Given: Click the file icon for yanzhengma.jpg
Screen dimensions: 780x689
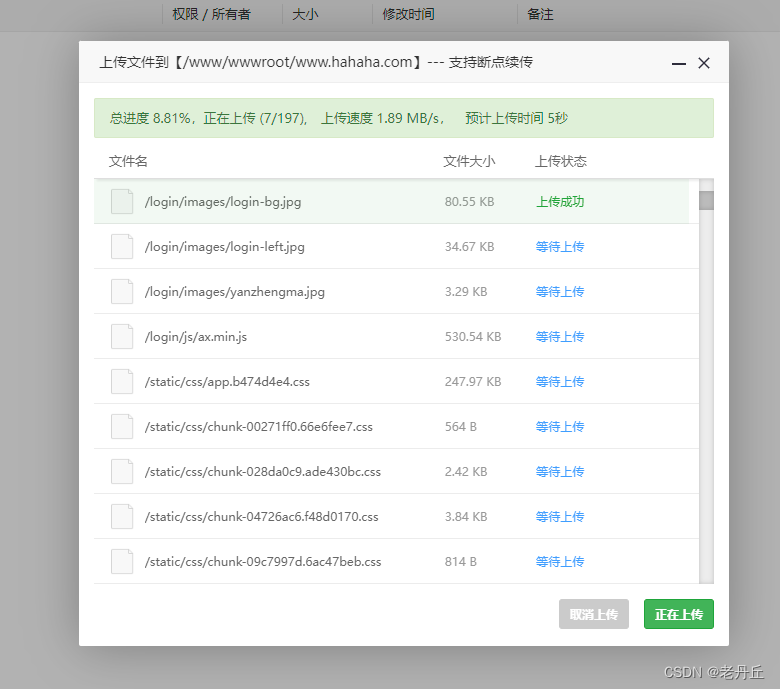Looking at the screenshot, I should [122, 292].
